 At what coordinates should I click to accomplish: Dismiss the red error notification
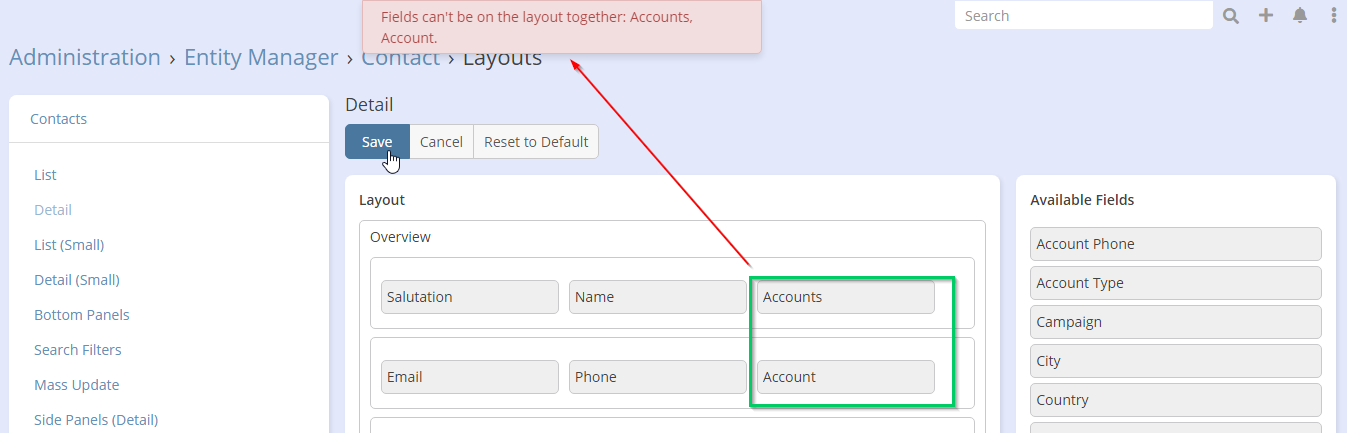pos(561,27)
